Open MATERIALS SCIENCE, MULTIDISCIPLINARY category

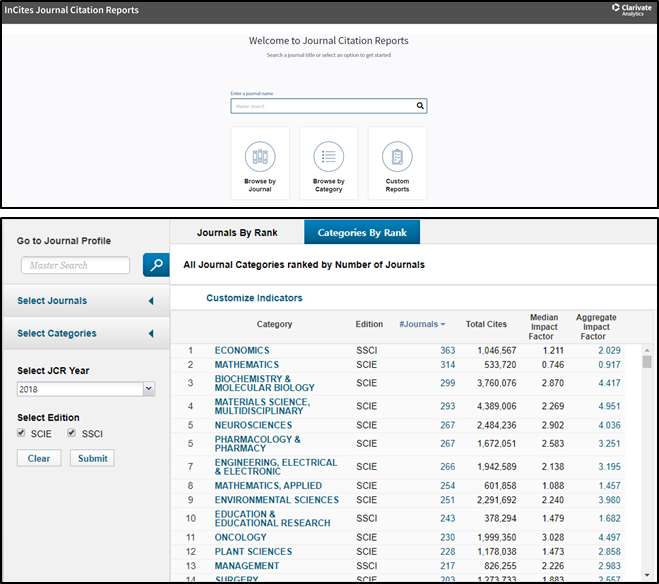click(262, 406)
